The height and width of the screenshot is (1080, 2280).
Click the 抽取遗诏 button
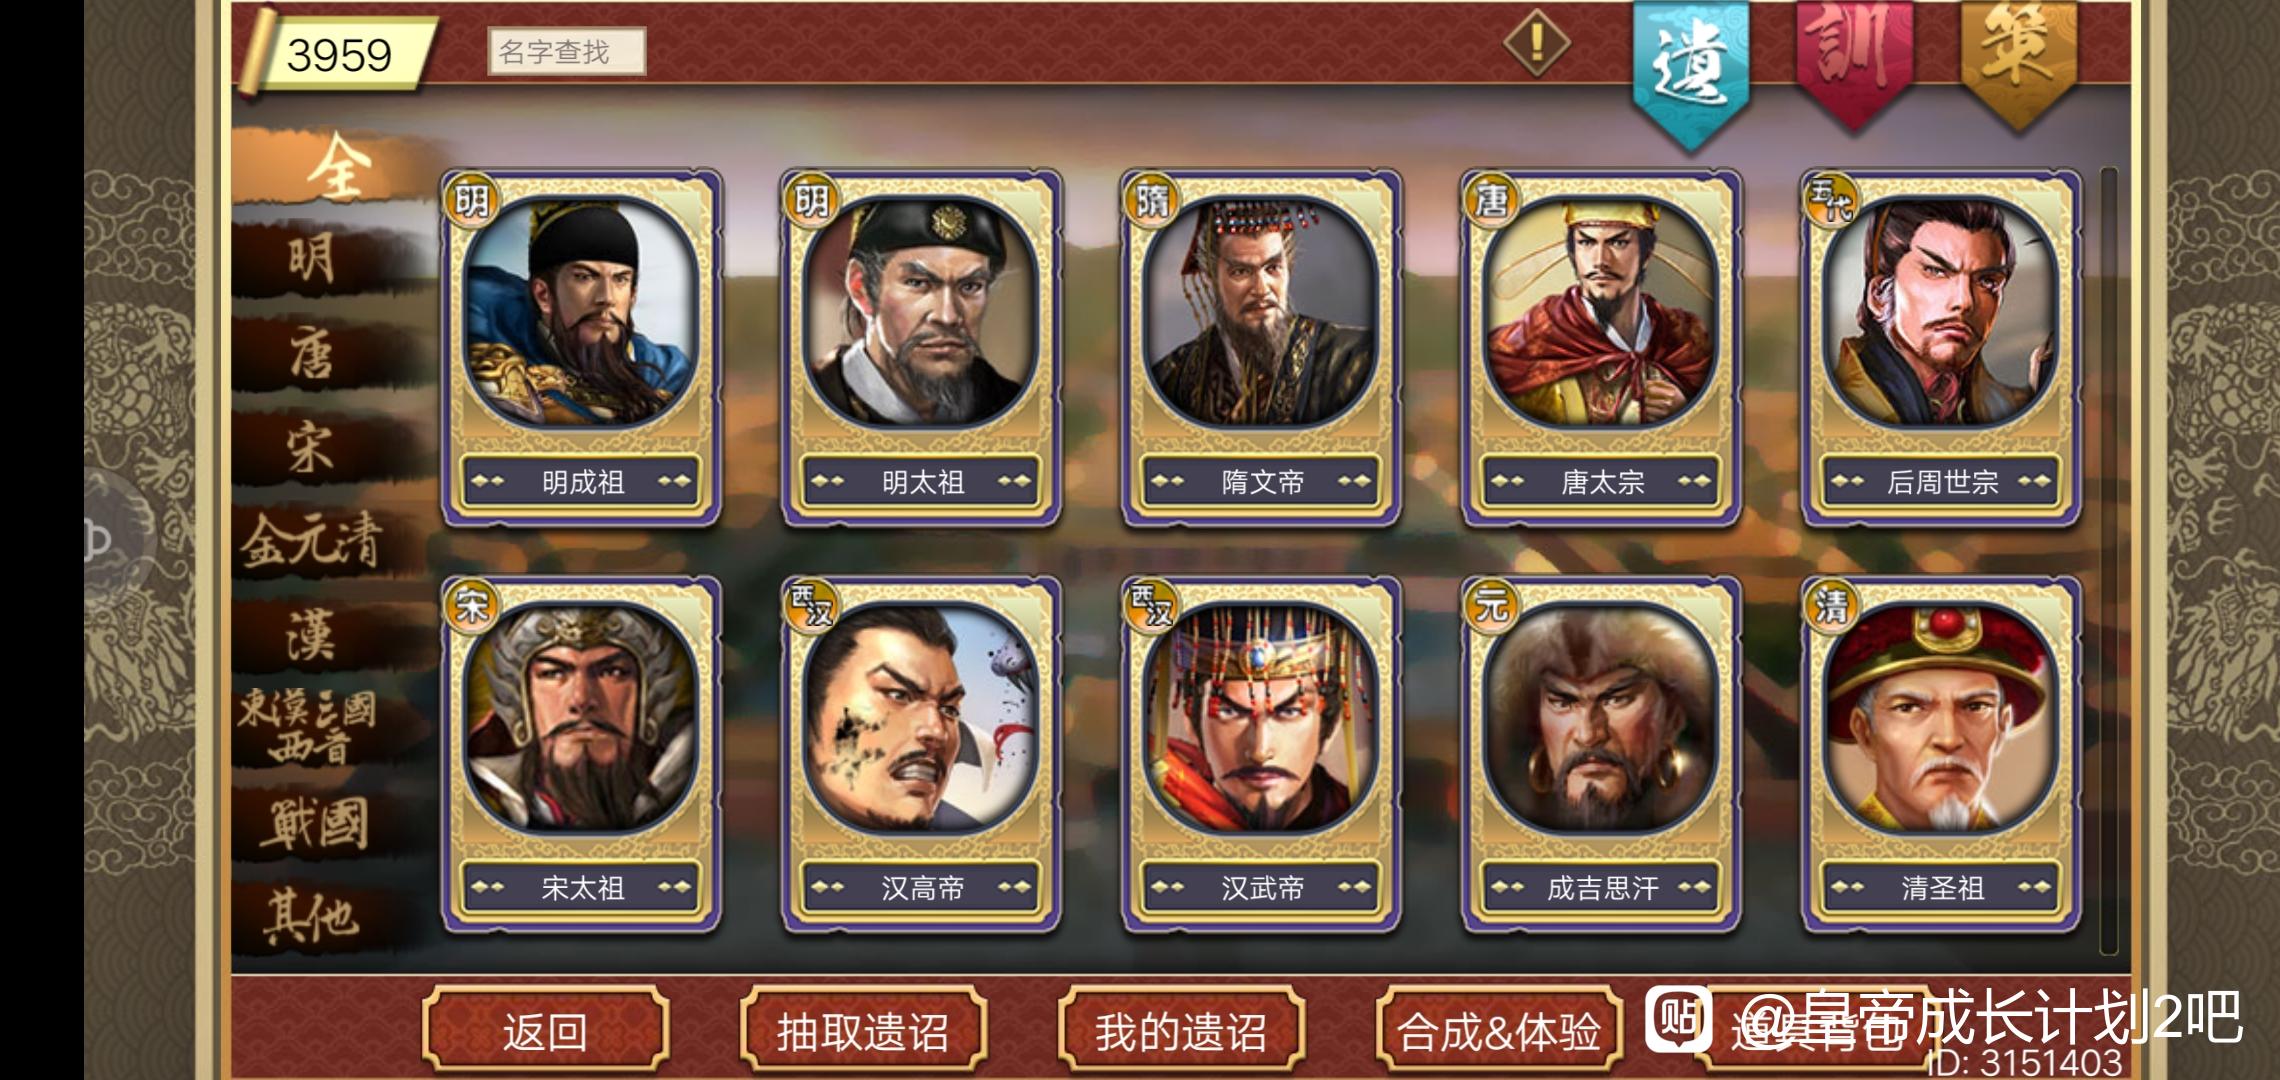[863, 1030]
